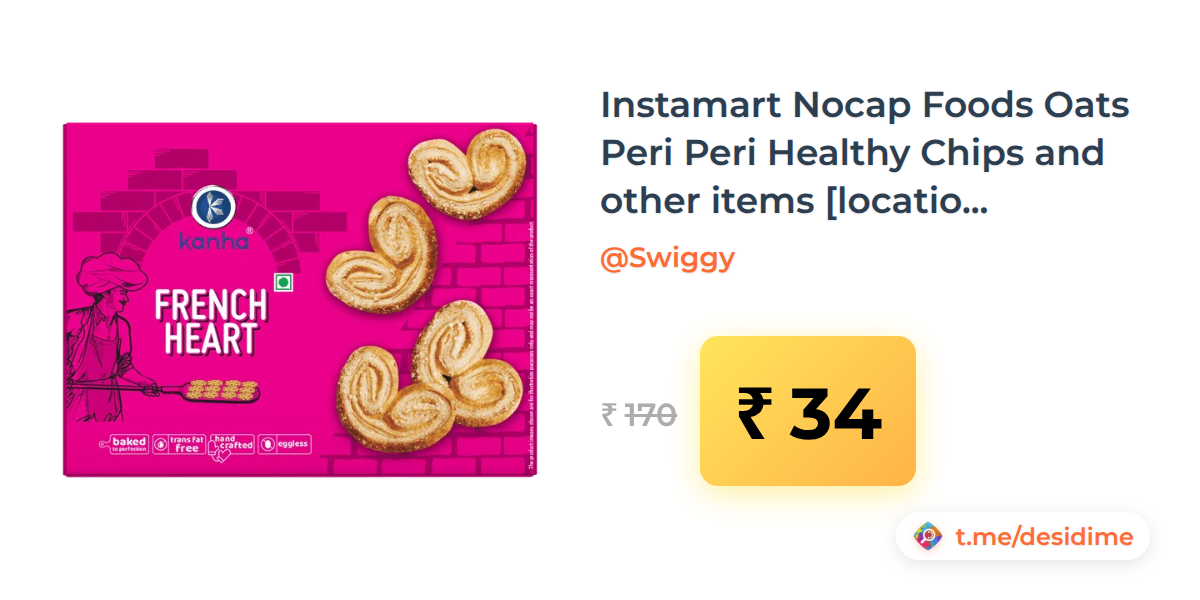1200x600 pixels.
Task: Click the 'baked to perfection' badge
Action: [x=123, y=445]
